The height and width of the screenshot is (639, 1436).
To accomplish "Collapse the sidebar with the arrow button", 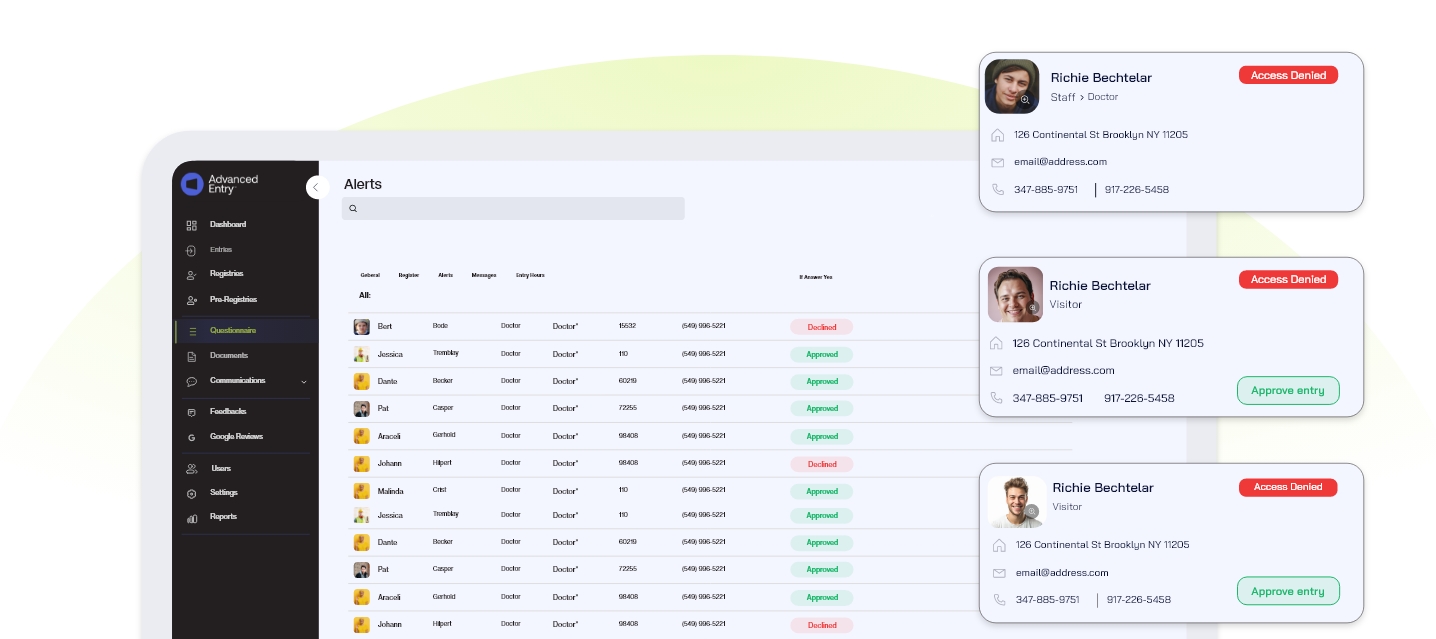I will pos(317,187).
